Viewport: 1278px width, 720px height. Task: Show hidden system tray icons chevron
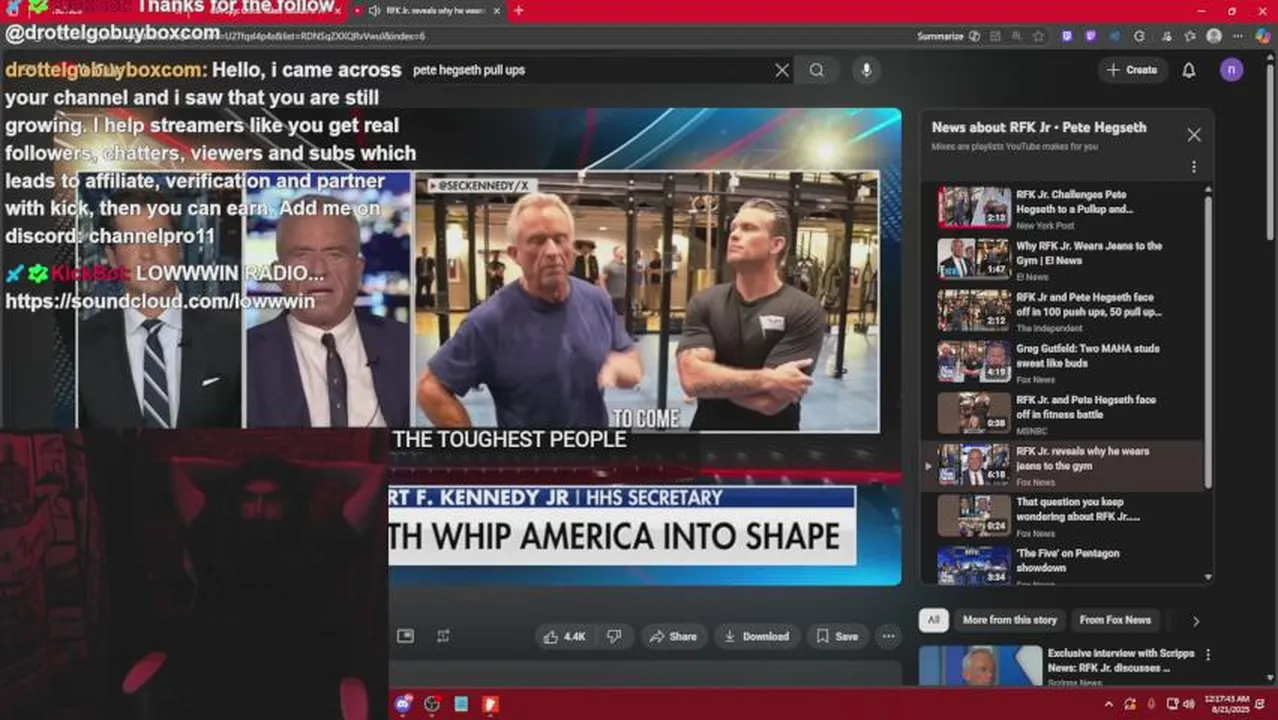click(x=1108, y=704)
